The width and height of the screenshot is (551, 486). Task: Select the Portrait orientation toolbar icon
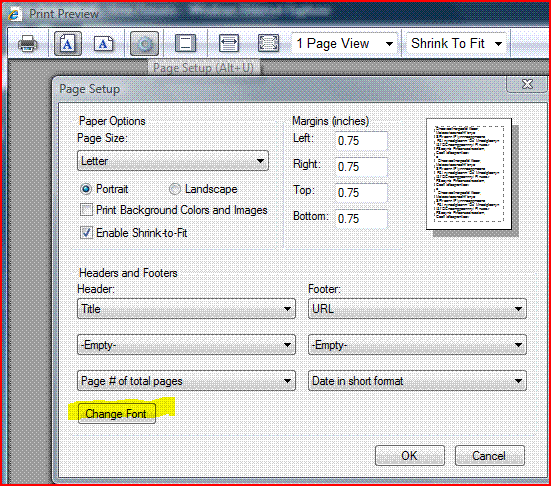(68, 44)
